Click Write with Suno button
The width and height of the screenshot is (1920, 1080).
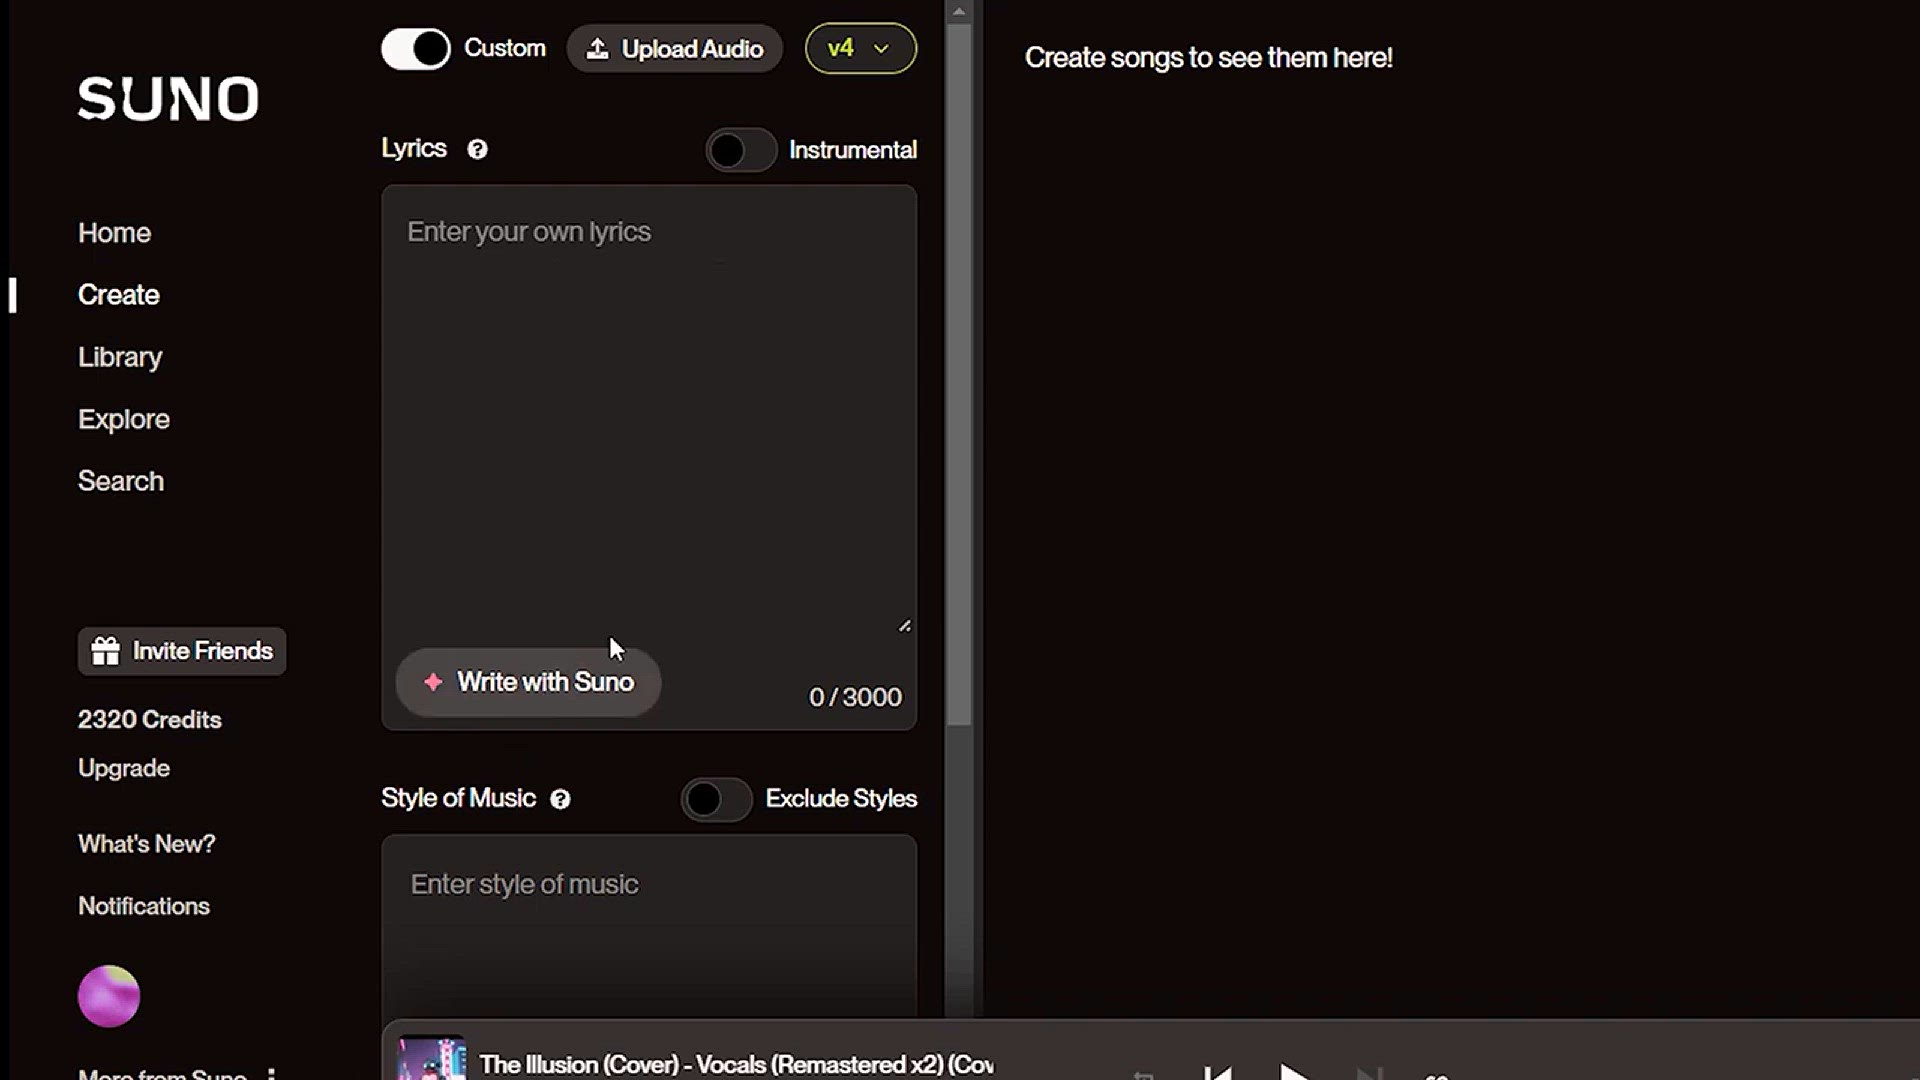click(528, 682)
